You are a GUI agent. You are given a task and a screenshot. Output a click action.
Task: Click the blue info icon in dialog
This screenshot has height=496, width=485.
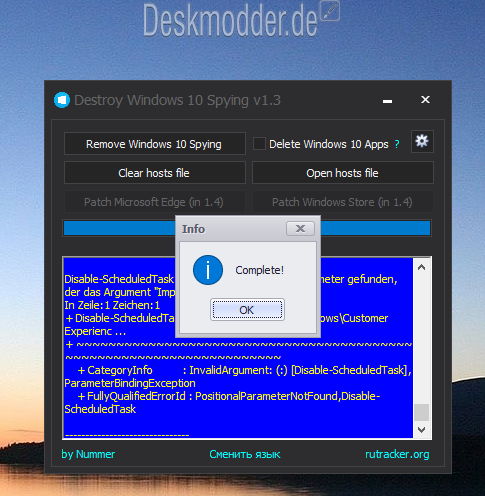[x=208, y=270]
